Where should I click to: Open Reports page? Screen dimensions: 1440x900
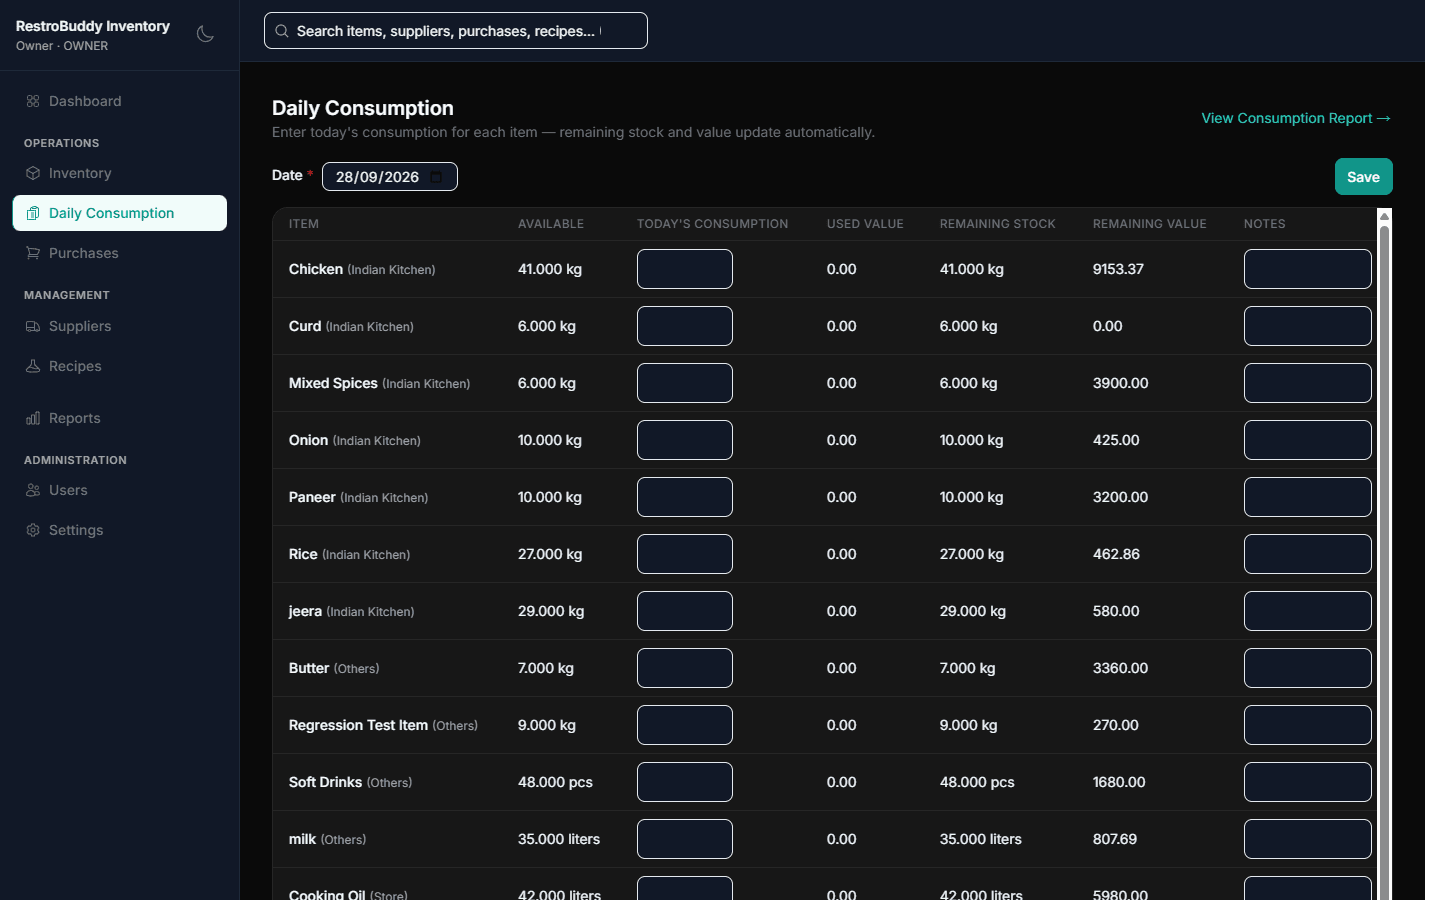[120, 418]
